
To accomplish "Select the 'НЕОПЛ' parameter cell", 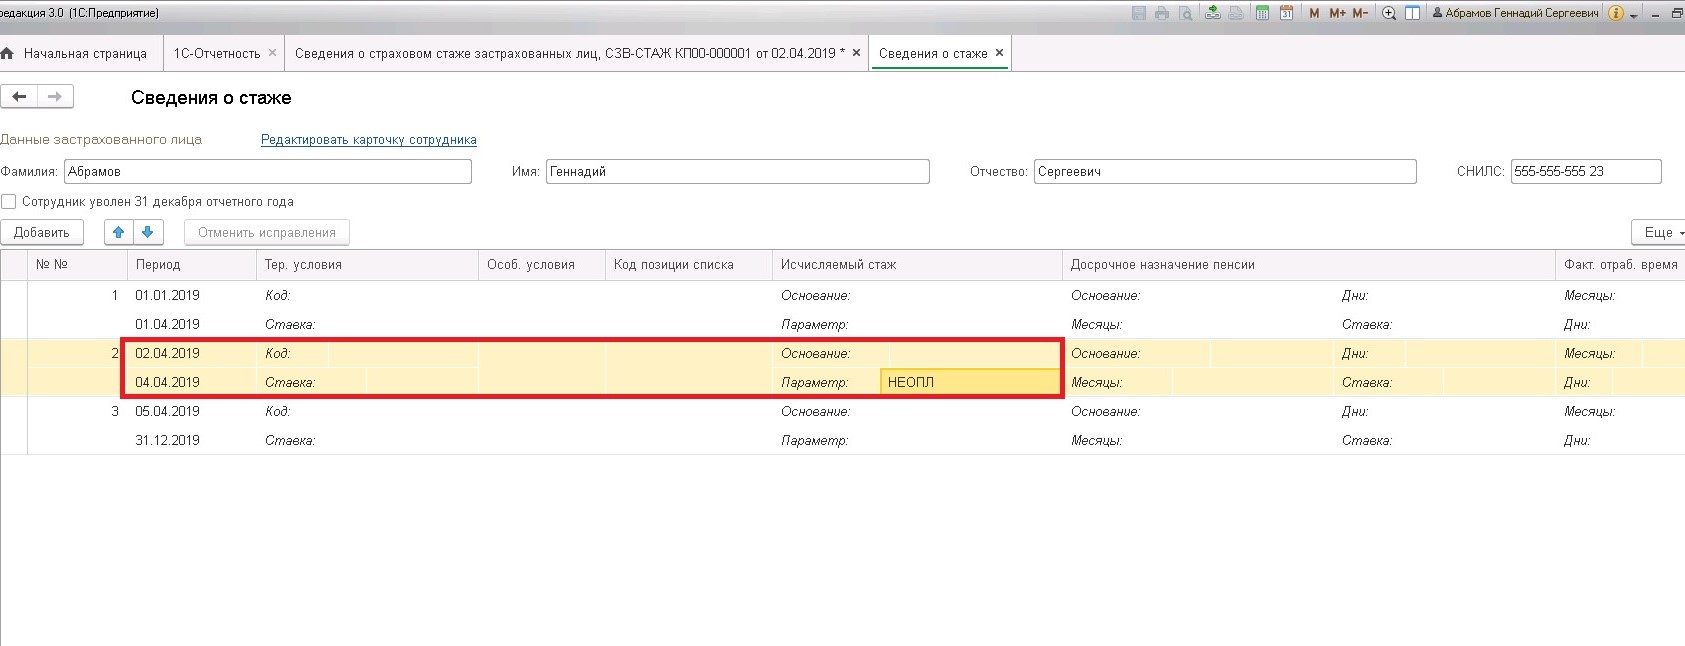I will [968, 382].
